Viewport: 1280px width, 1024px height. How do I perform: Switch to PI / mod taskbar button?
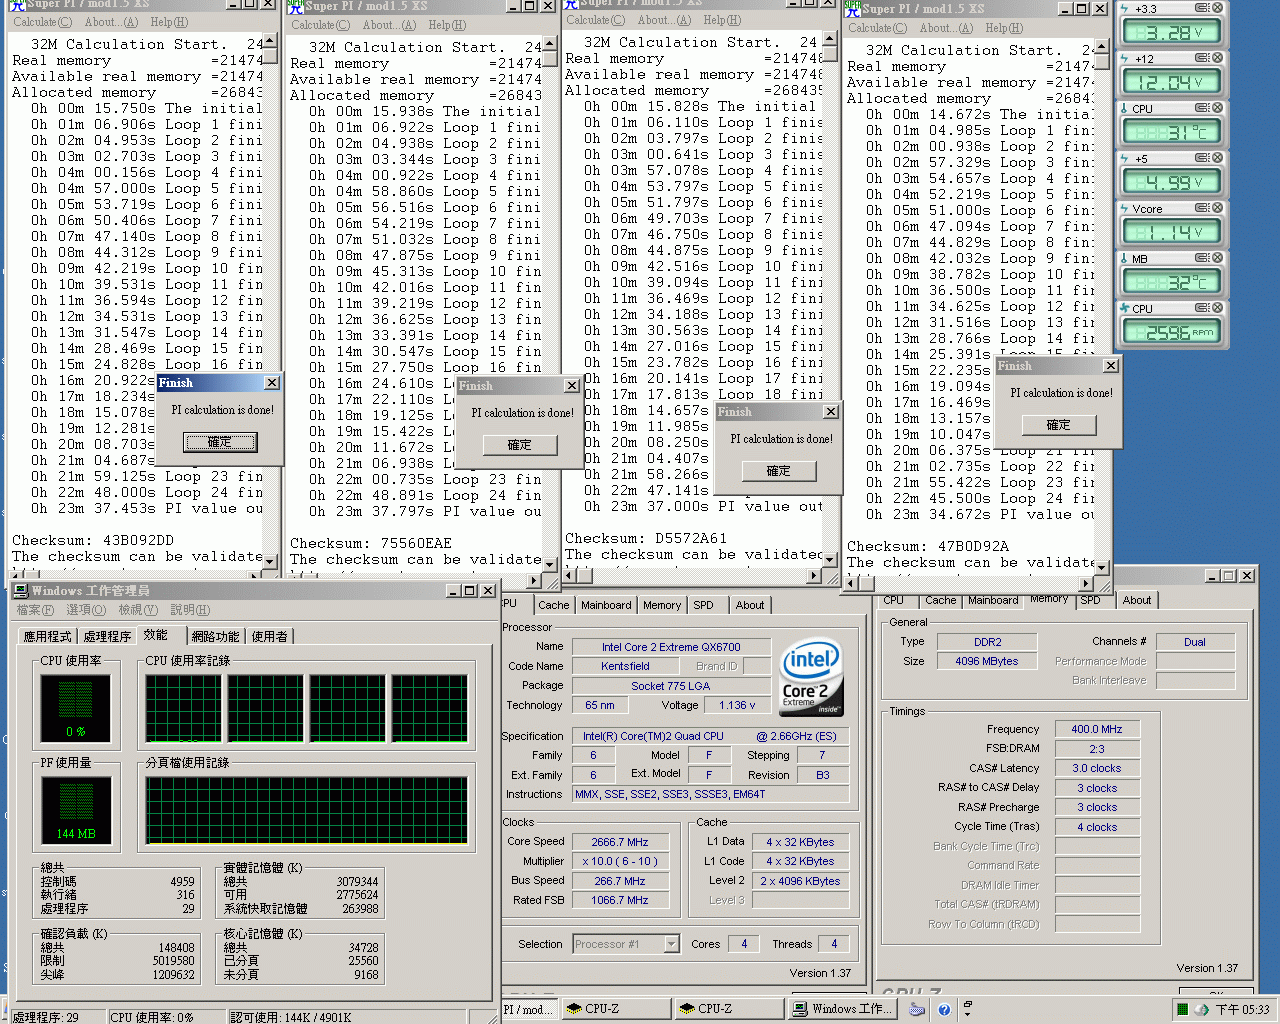coord(529,1009)
